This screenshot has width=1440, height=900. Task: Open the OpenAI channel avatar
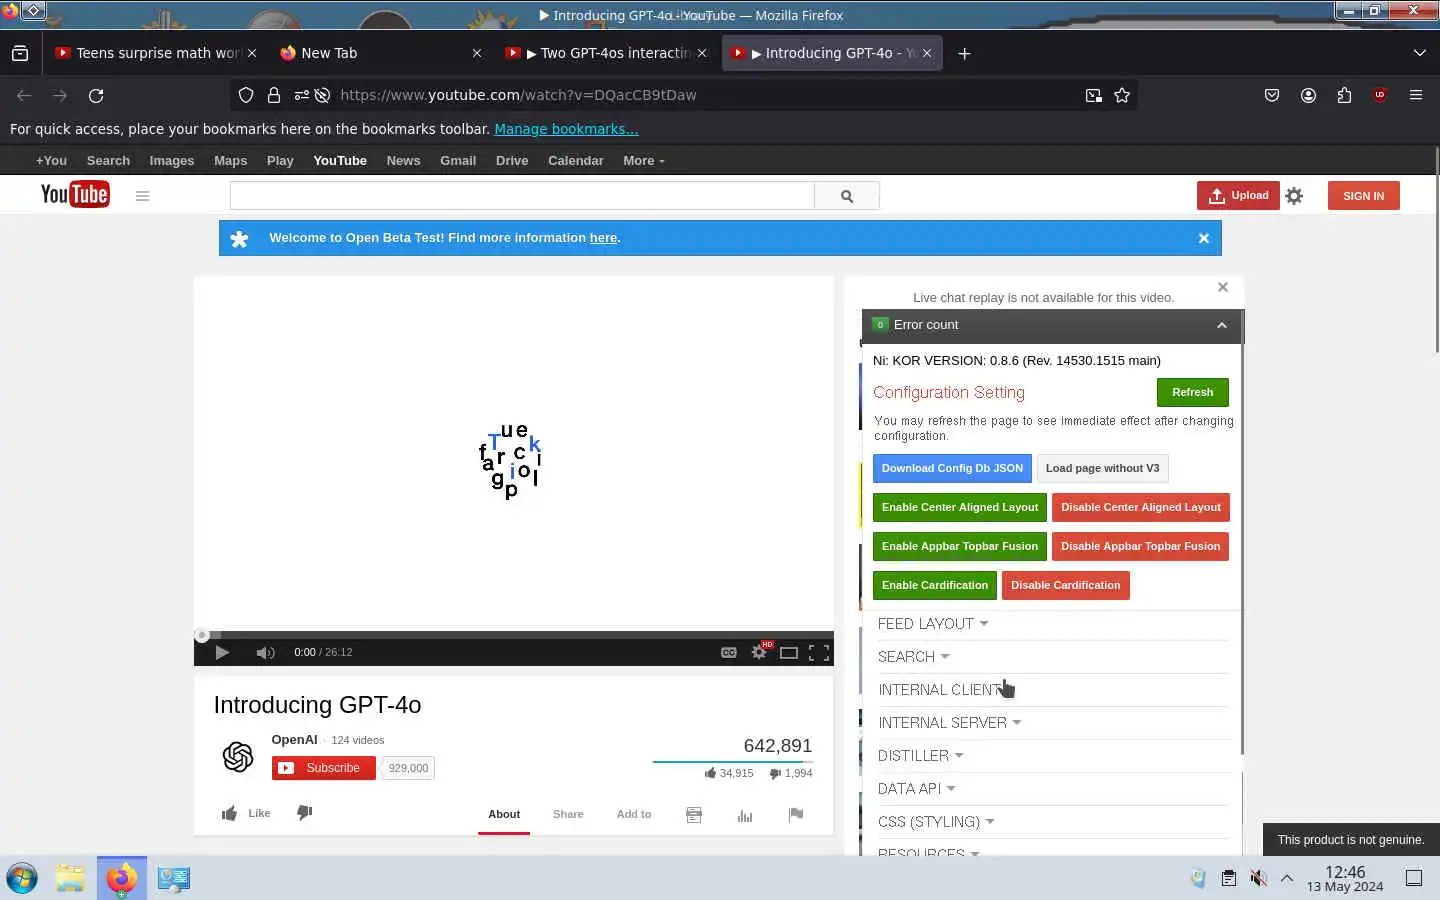point(238,757)
